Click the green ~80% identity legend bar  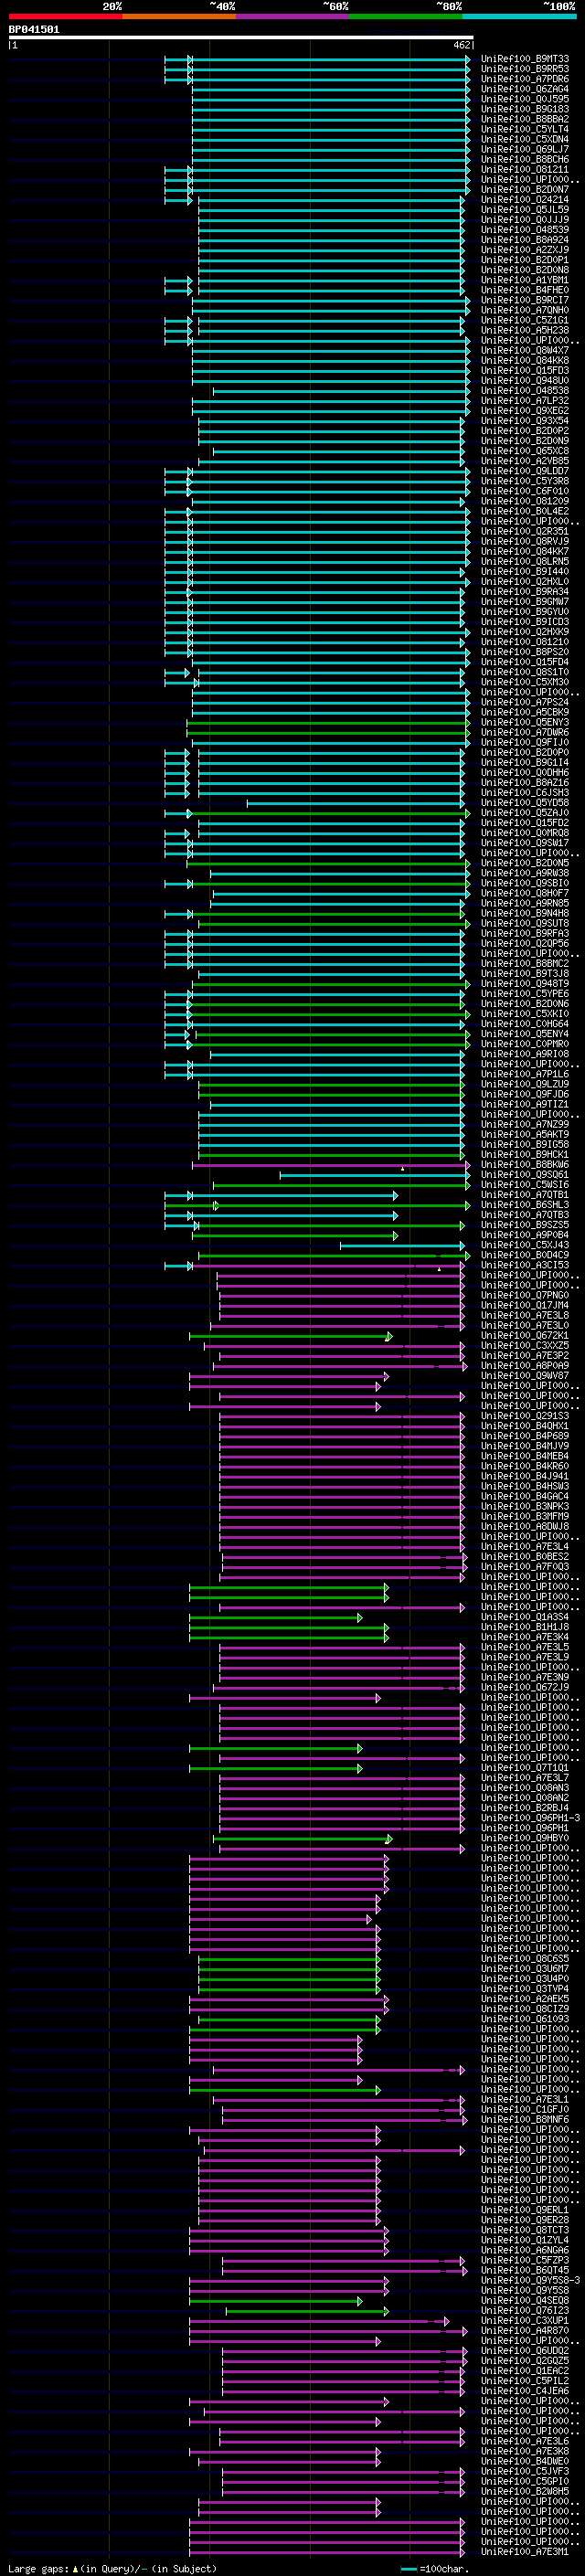(406, 16)
